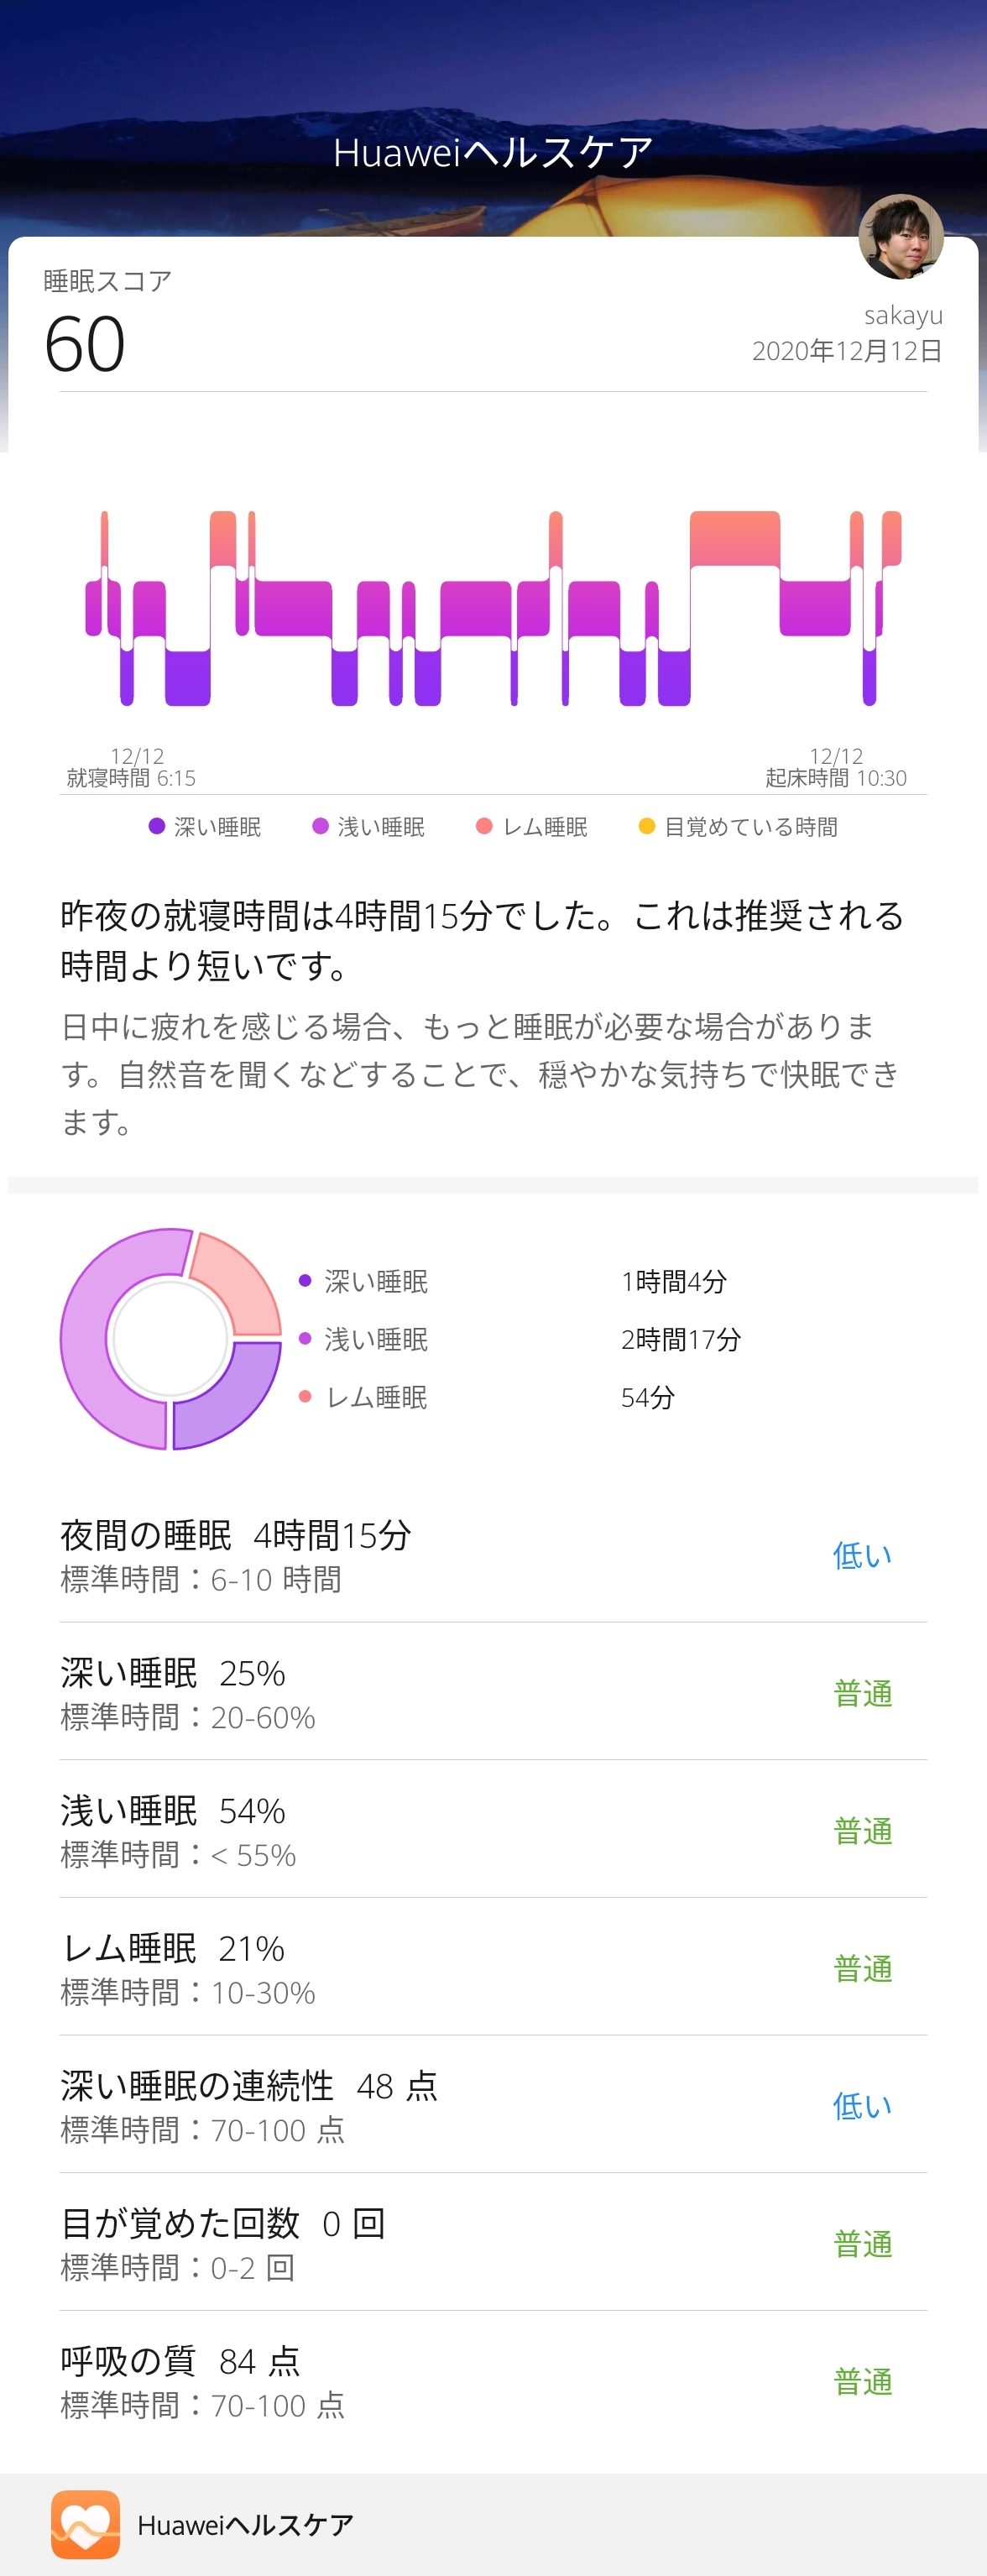Screen dimensions: 987x2576
Task: Click the purple 深い睡眠 chart legend dot
Action: click(157, 826)
